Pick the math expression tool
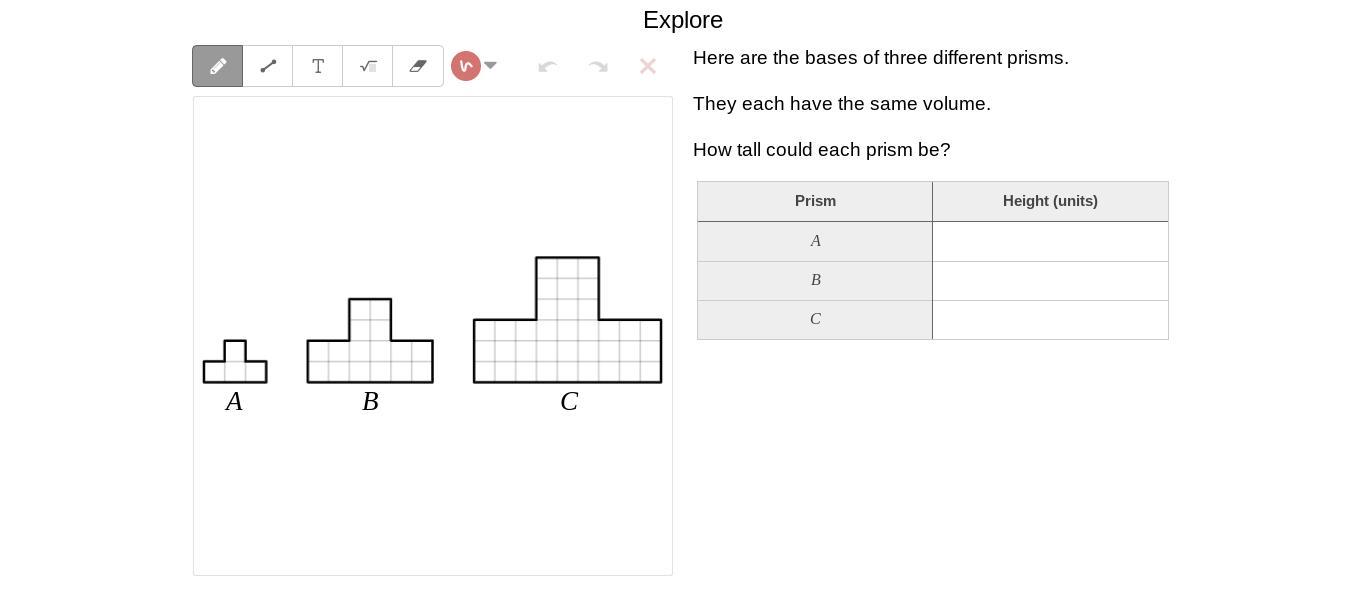 368,66
